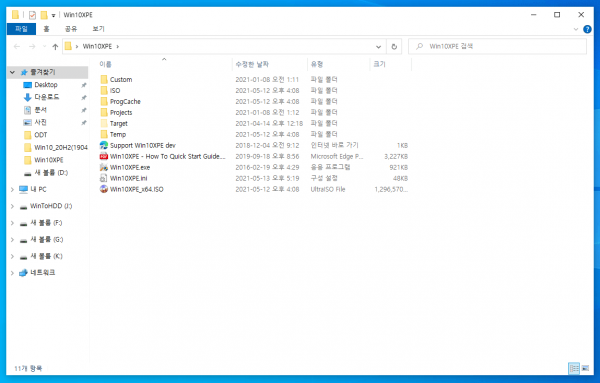Expand the 내 PC tree node
The width and height of the screenshot is (600, 383).
(x=12, y=189)
